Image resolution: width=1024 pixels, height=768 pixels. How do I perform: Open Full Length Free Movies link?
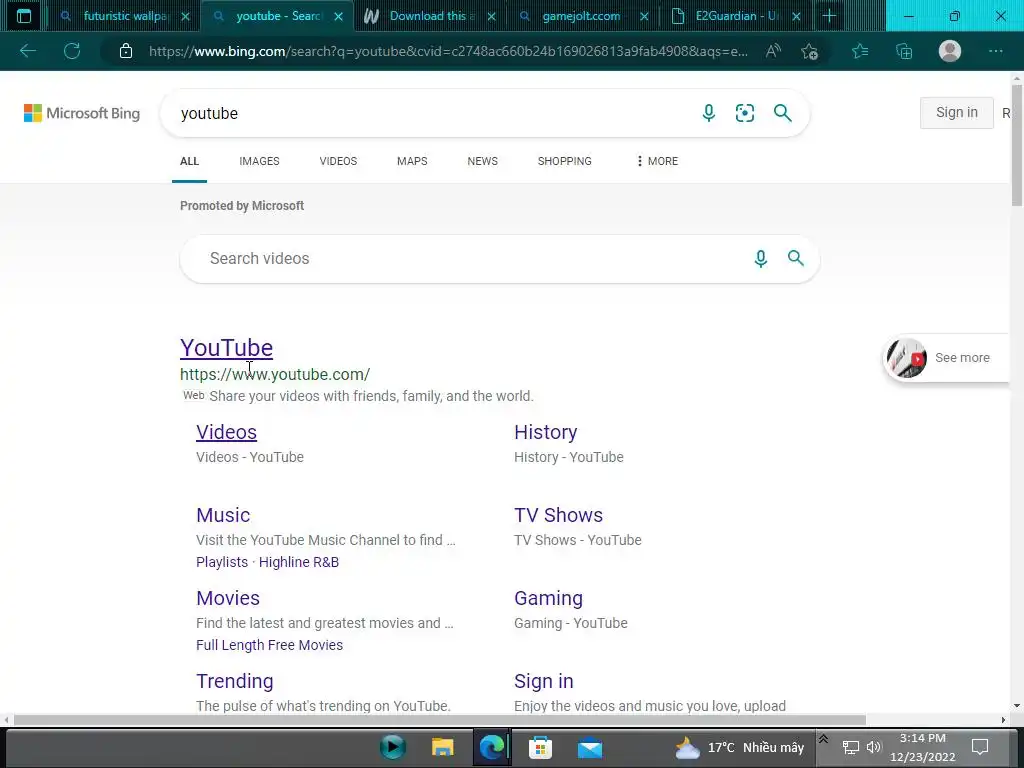click(x=269, y=645)
